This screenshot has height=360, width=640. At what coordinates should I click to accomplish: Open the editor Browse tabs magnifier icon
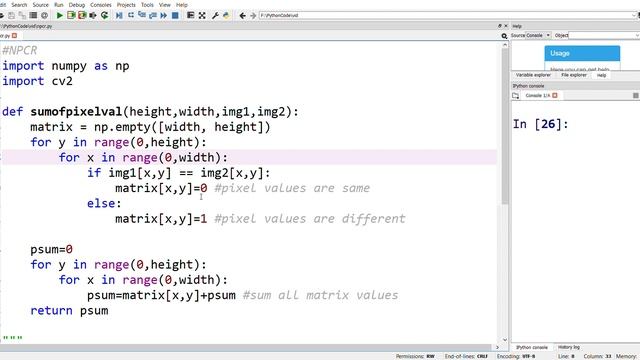pyautogui.click(x=504, y=36)
